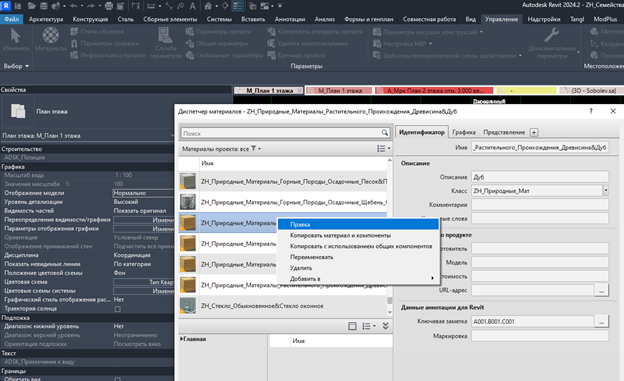Open the Parameters Service ribbon icon

point(165,35)
